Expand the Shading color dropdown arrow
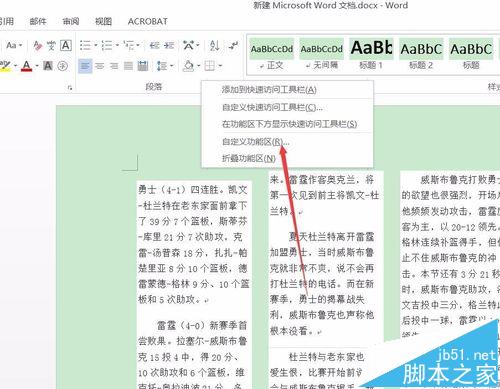The height and width of the screenshot is (389, 500). (198, 66)
